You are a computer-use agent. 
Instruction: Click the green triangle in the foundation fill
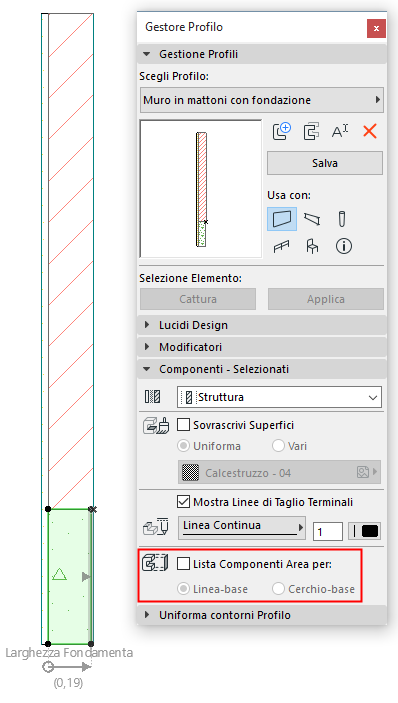point(59,574)
